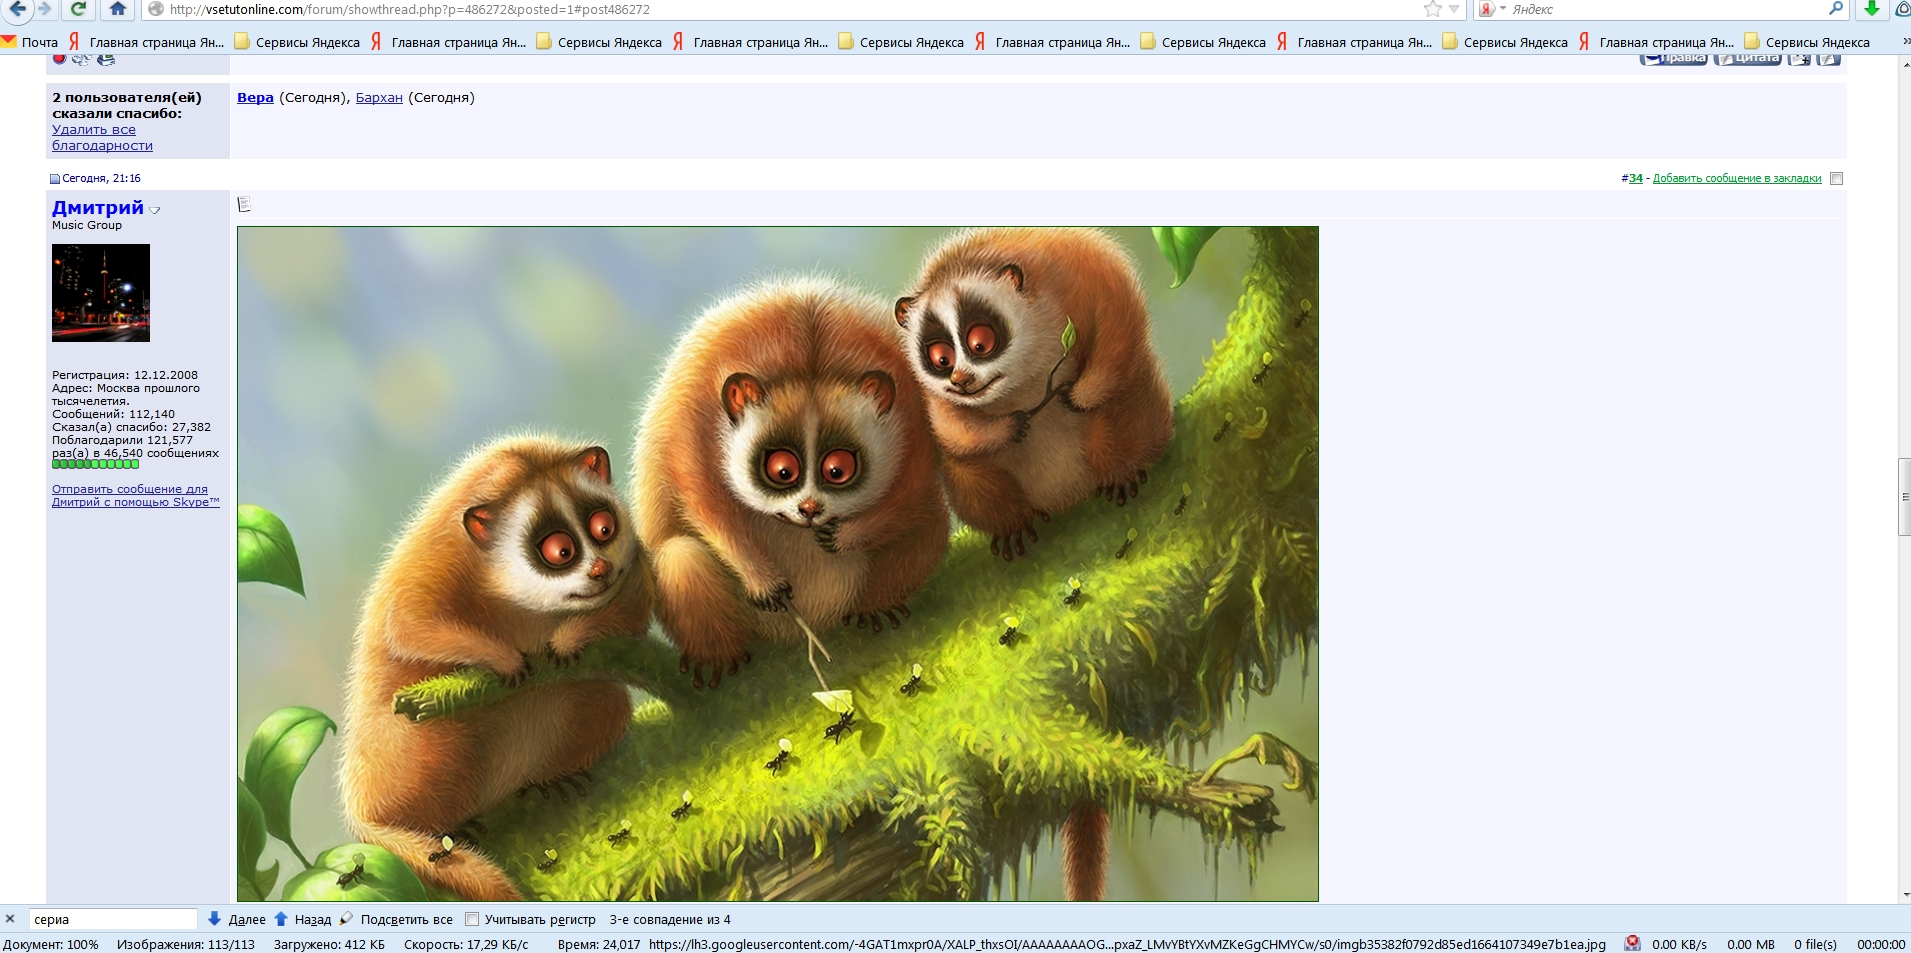The image size is (1911, 953).
Task: Click Добавить сообщение в закладки
Action: tap(1737, 178)
